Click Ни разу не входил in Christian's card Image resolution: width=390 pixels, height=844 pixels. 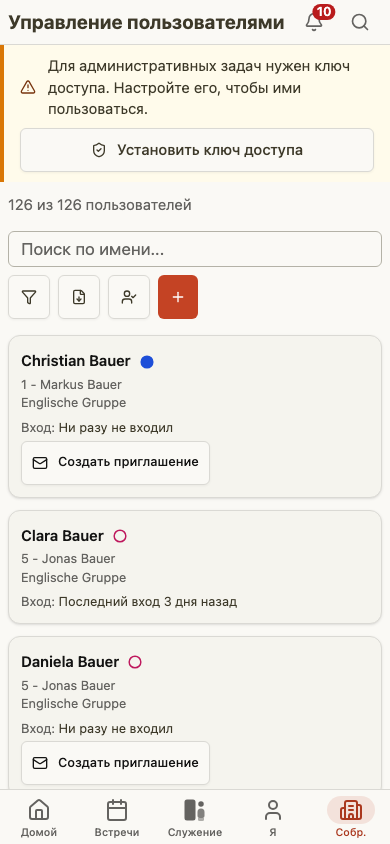116,428
